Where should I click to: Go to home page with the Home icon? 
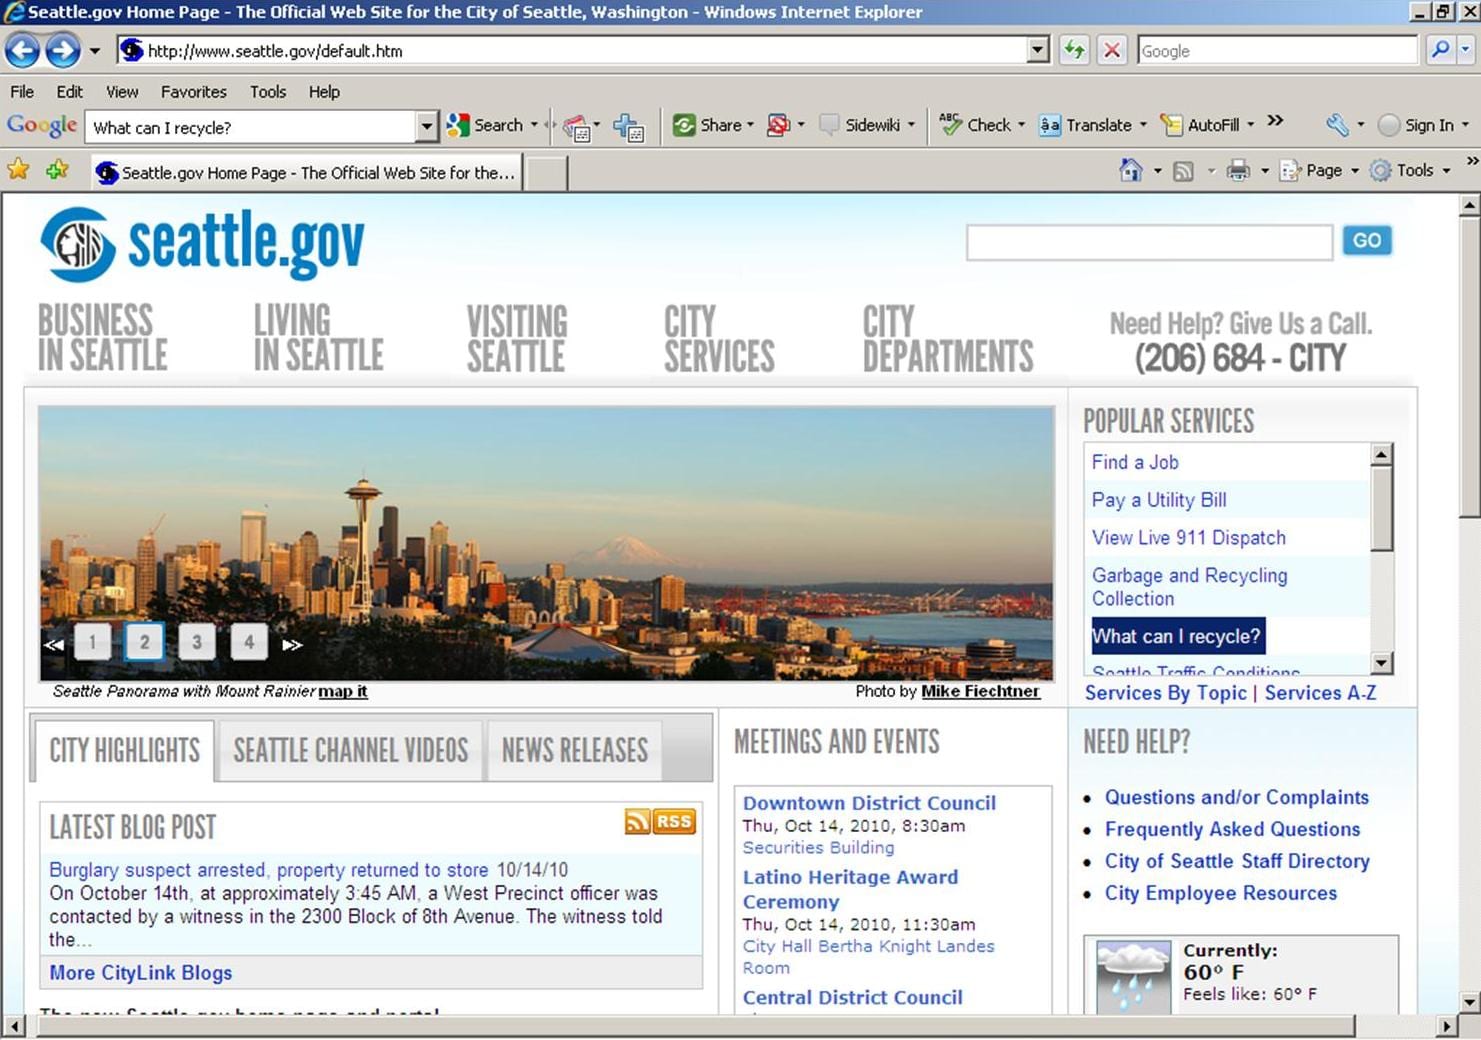tap(1133, 170)
